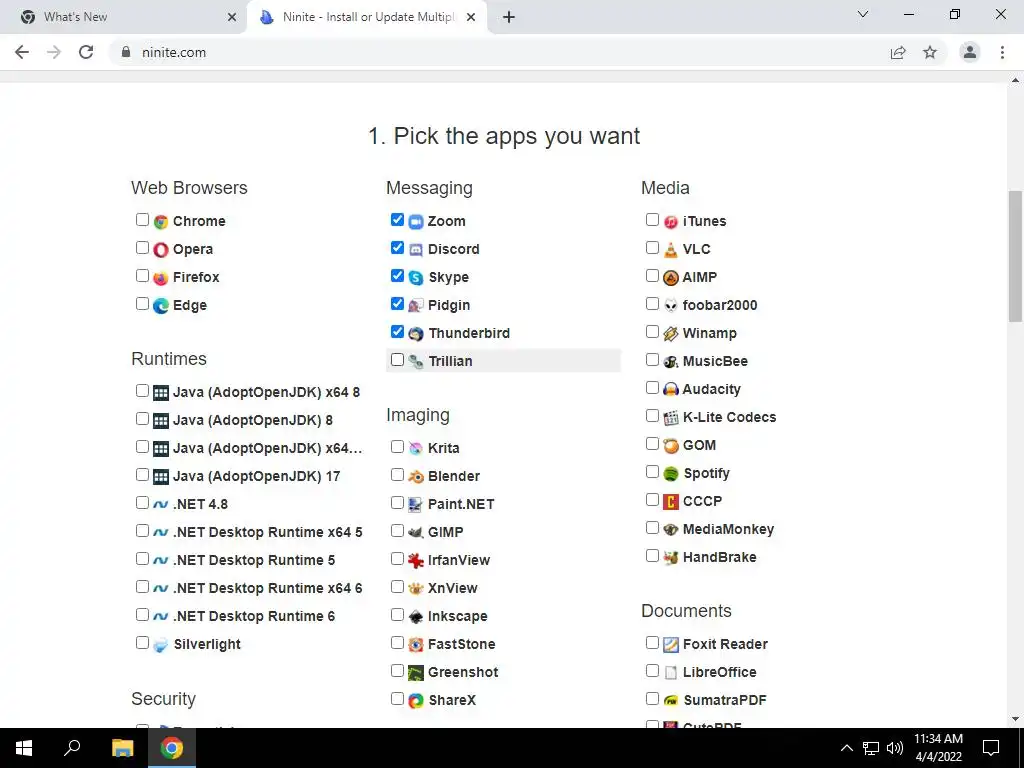Image resolution: width=1024 pixels, height=768 pixels.
Task: Open Windows Start menu
Action: click(x=24, y=748)
